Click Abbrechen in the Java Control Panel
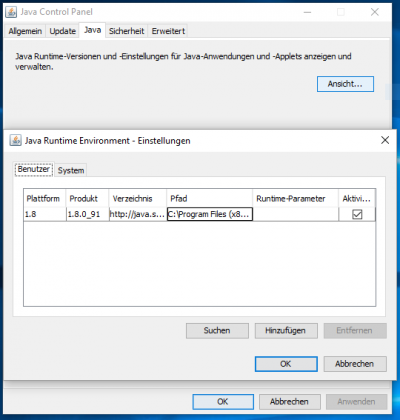Screen dimensions: 400x420 tap(289, 402)
